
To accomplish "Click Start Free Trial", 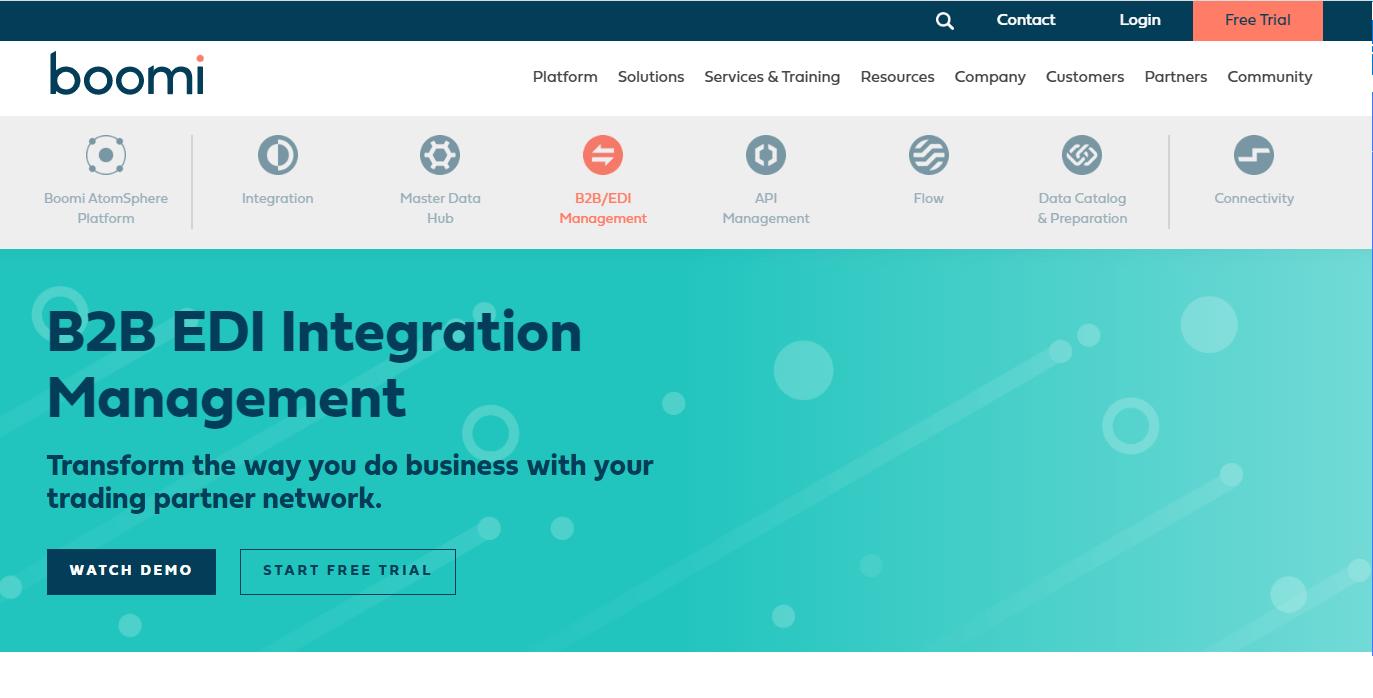I will tap(347, 571).
